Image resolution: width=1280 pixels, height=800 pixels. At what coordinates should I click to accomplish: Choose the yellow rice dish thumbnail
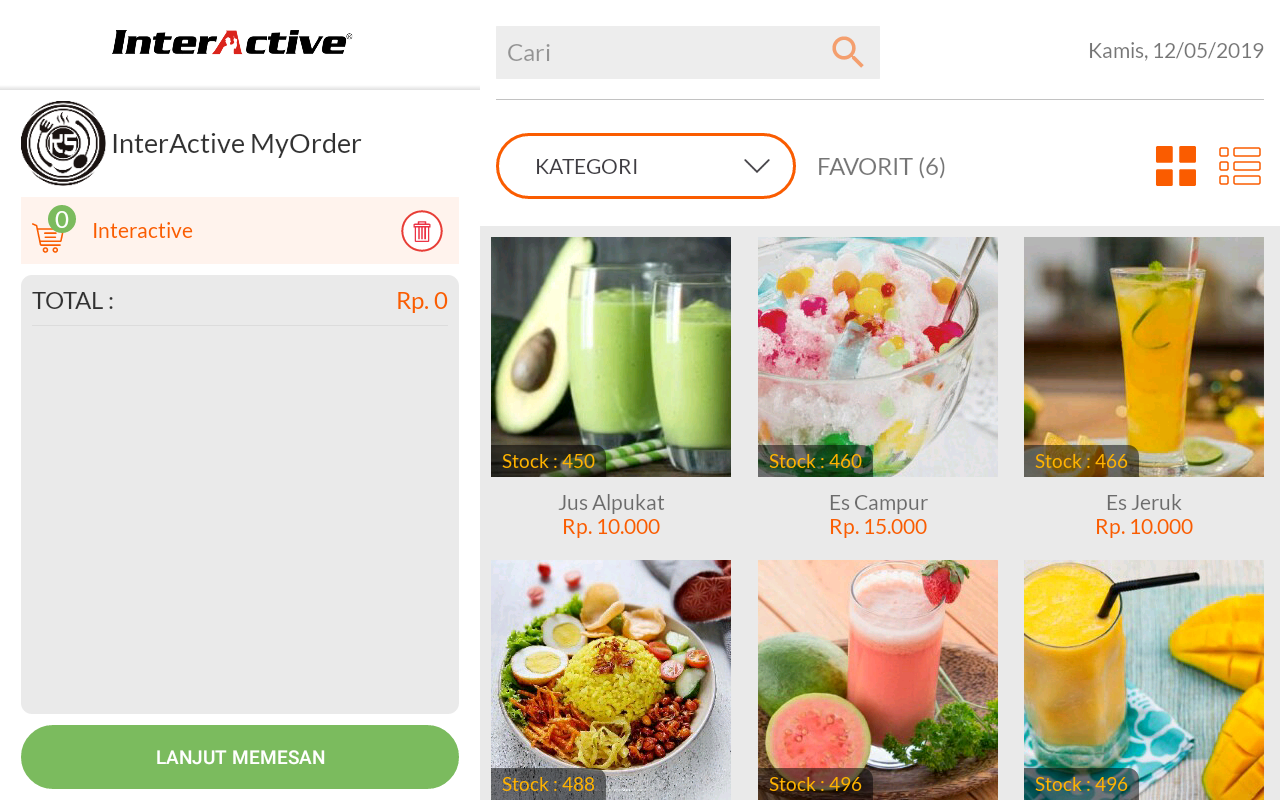(x=611, y=680)
